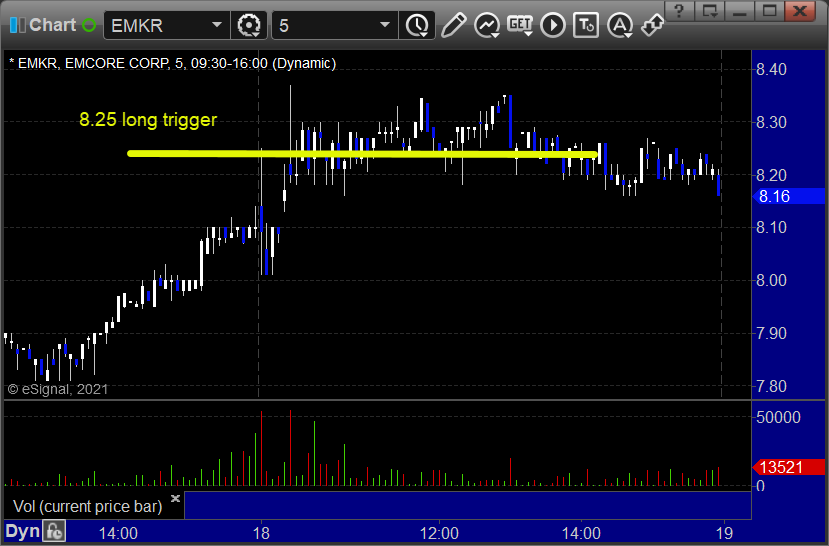
Task: Select the yellow trigger line
Action: 363,154
